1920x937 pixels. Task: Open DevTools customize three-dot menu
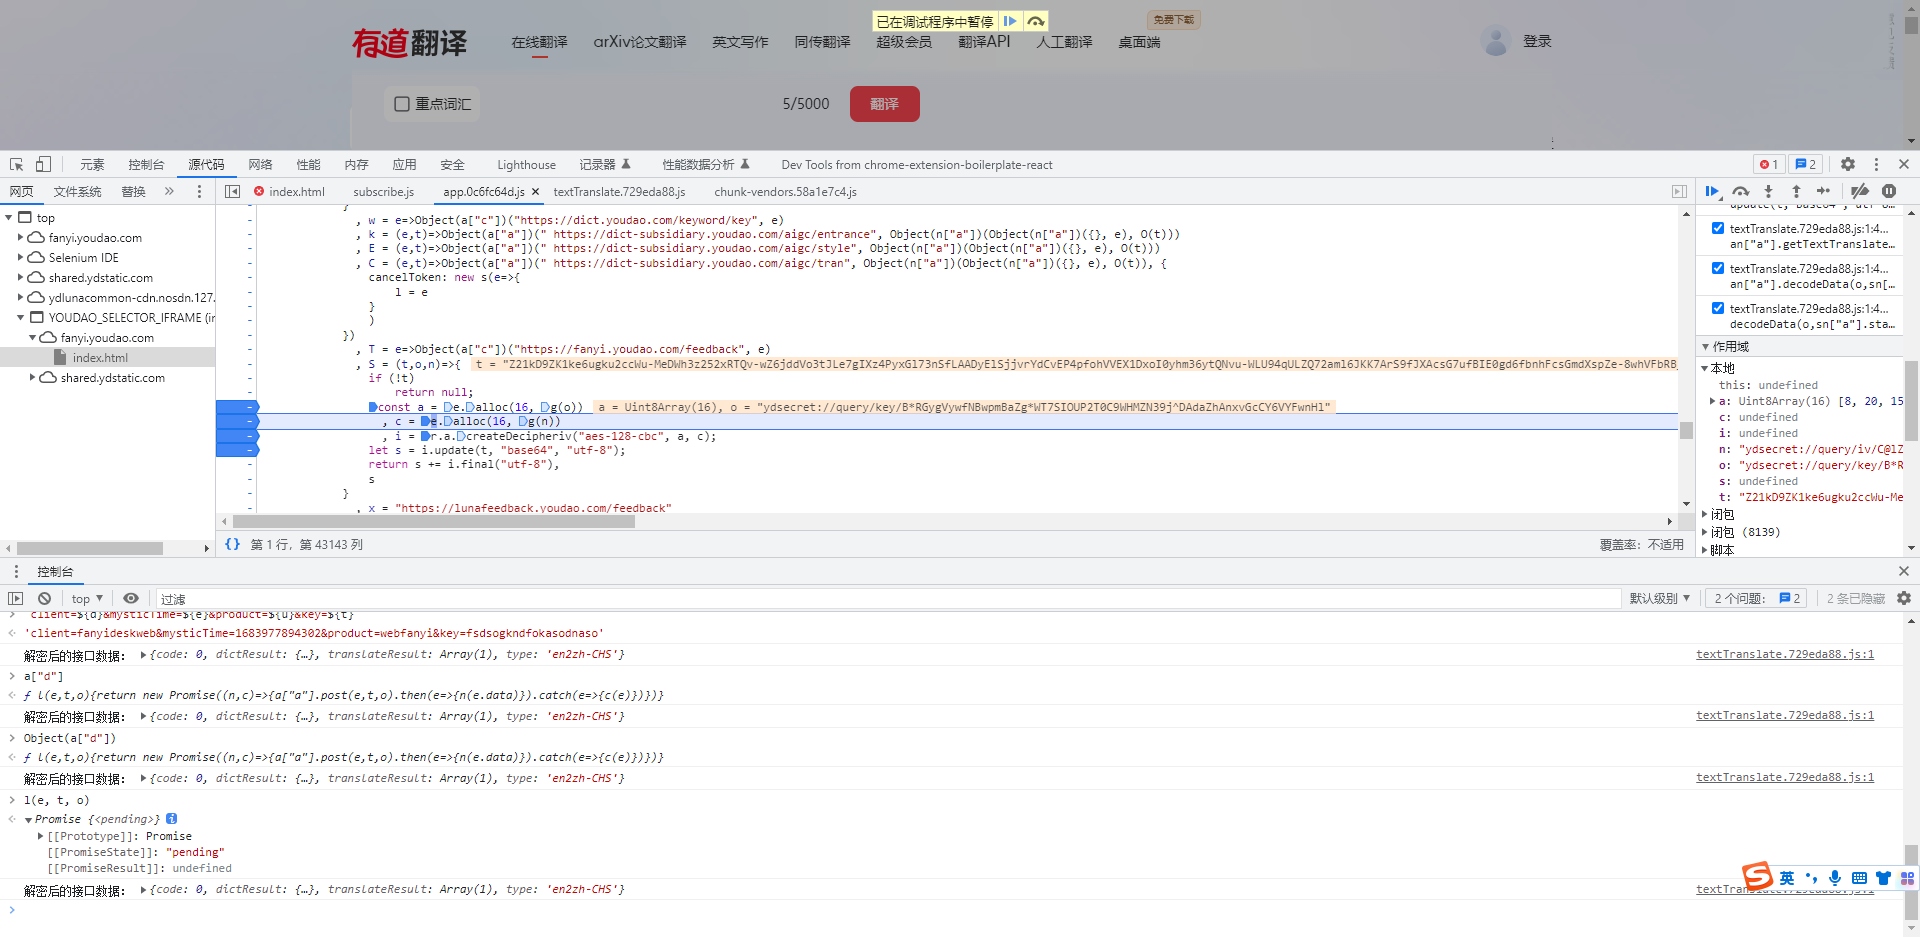pyautogui.click(x=1876, y=164)
